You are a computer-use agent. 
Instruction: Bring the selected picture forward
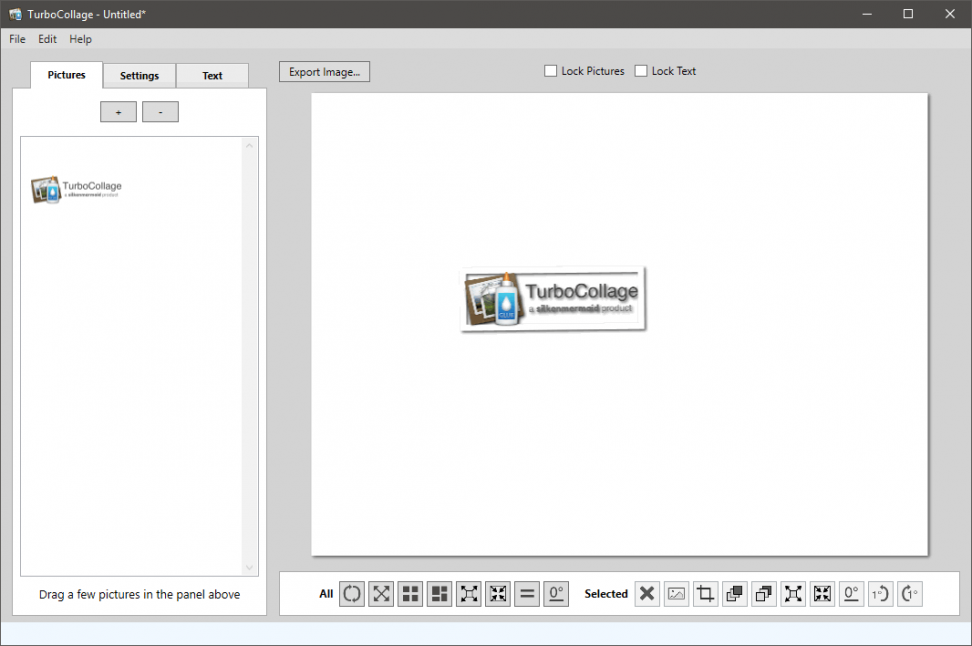click(733, 593)
